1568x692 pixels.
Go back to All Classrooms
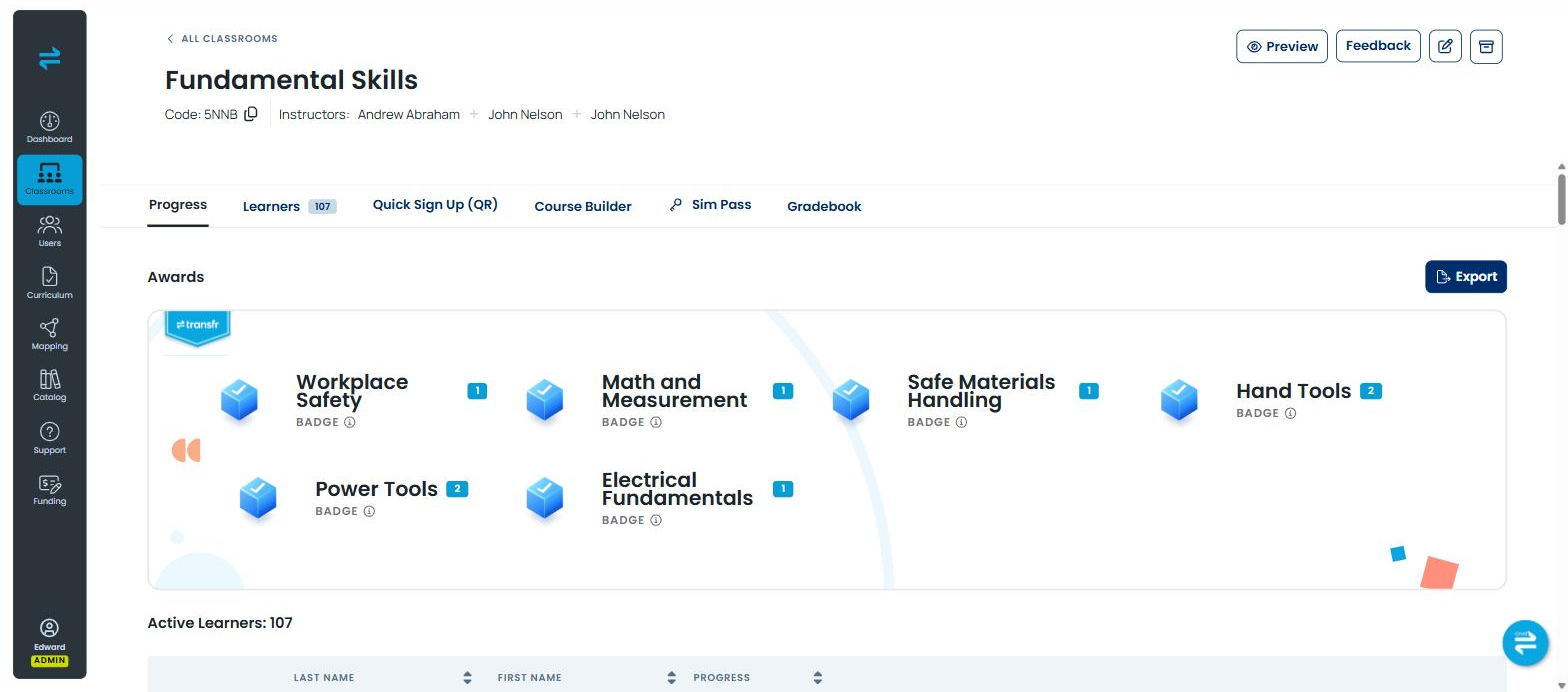point(222,38)
